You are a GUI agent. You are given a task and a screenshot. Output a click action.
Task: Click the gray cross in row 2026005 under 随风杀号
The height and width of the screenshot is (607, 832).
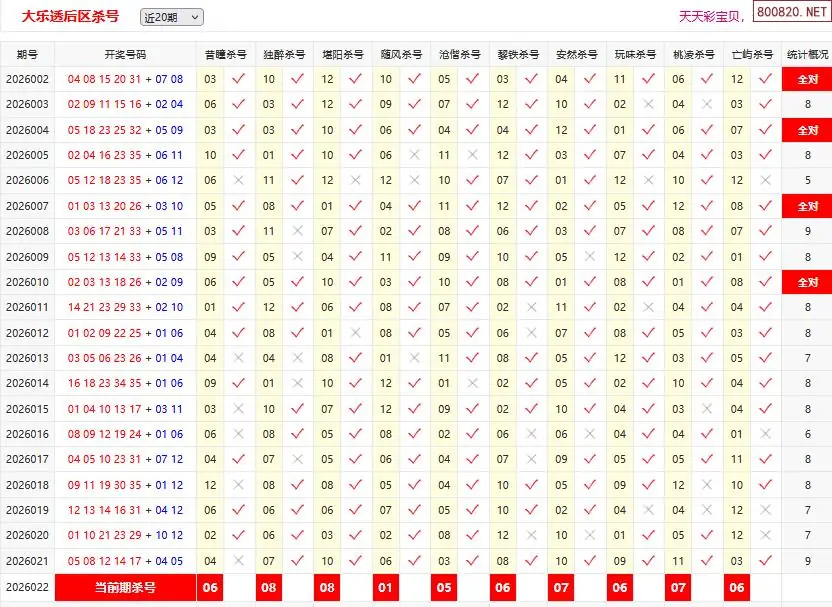(414, 155)
